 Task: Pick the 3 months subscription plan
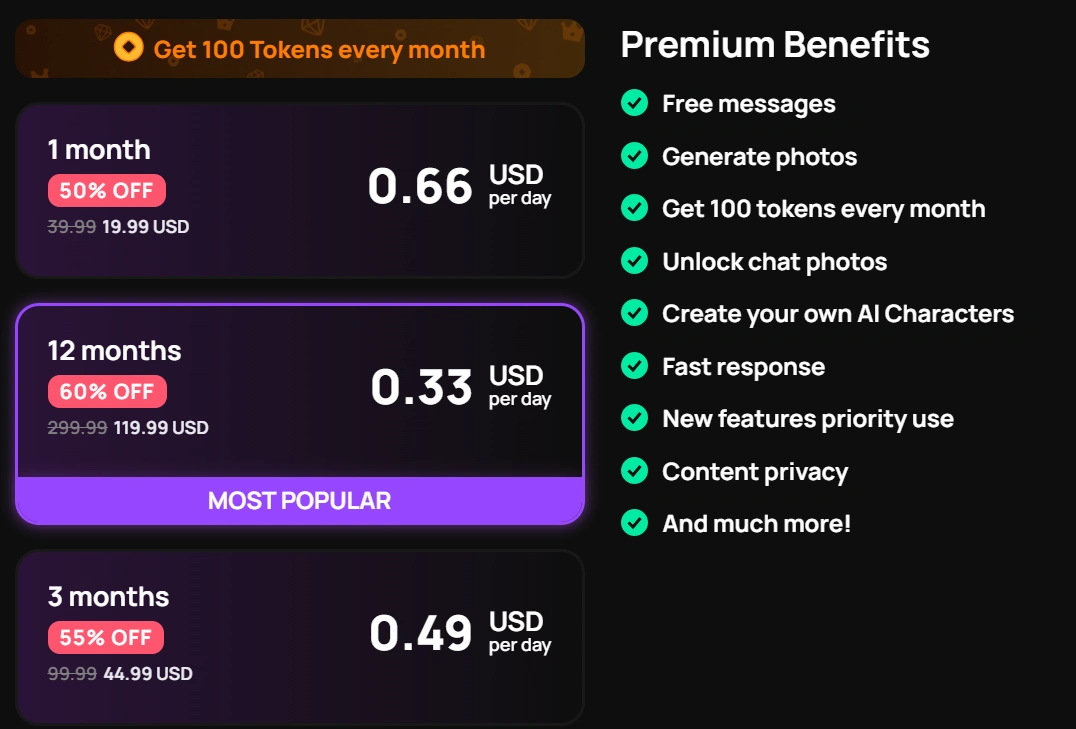[x=299, y=636]
